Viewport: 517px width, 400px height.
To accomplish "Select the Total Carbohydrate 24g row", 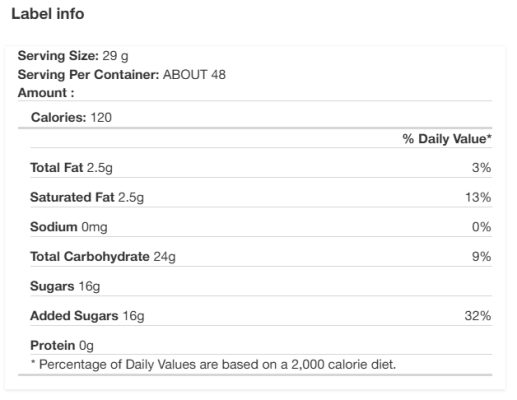I will pyautogui.click(x=261, y=256).
